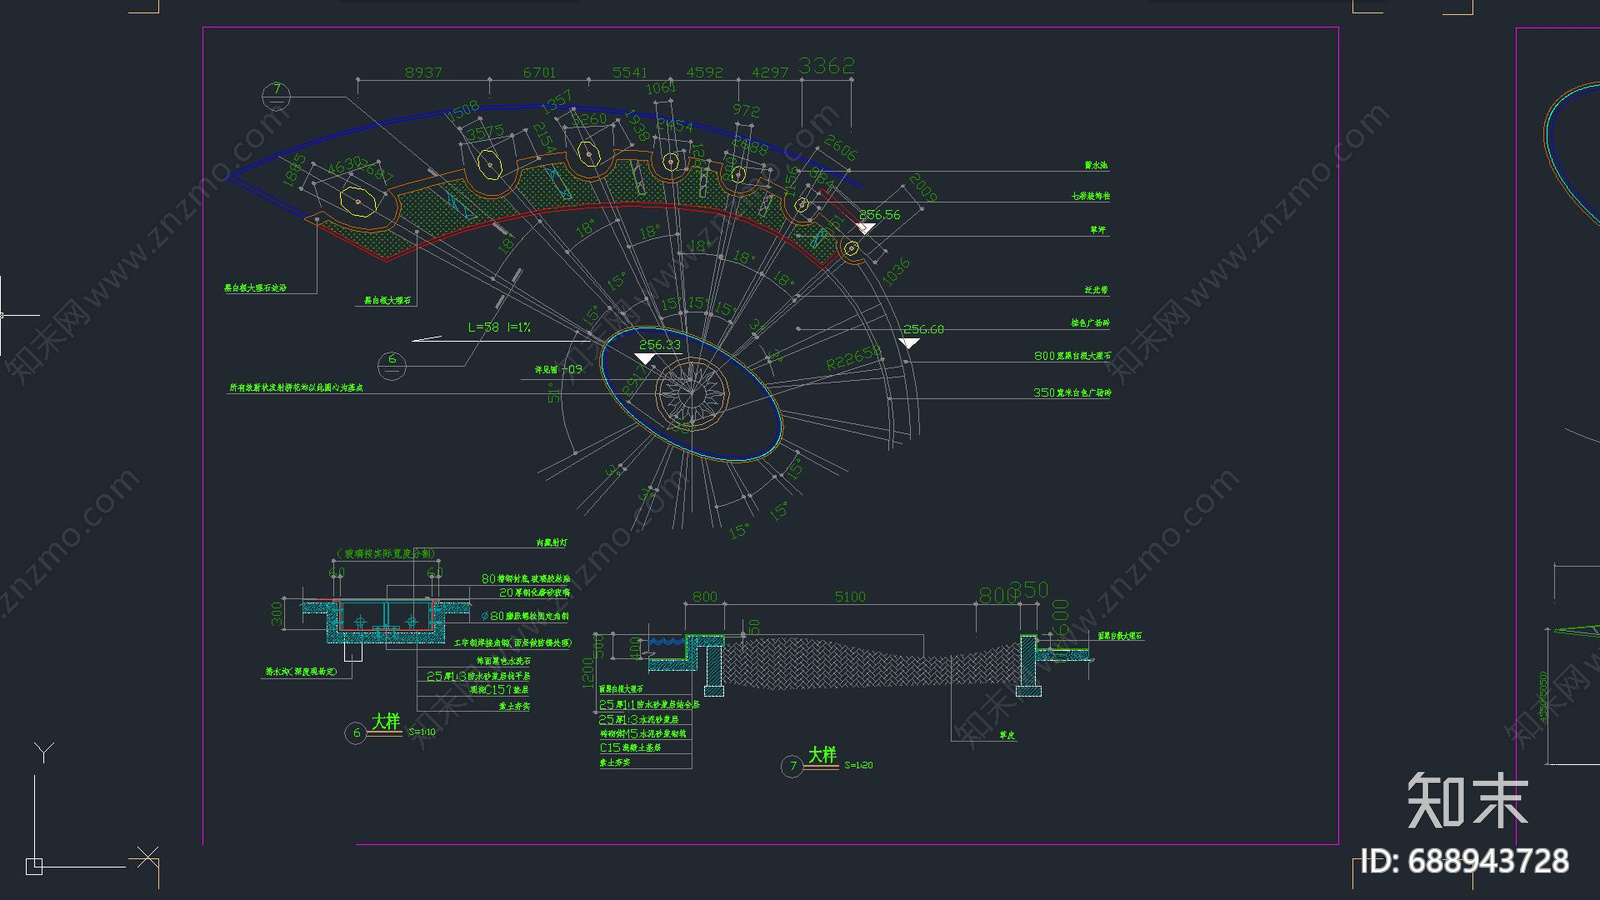The width and height of the screenshot is (1600, 900).
Task: Select the 6701 dimension text
Action: (539, 72)
